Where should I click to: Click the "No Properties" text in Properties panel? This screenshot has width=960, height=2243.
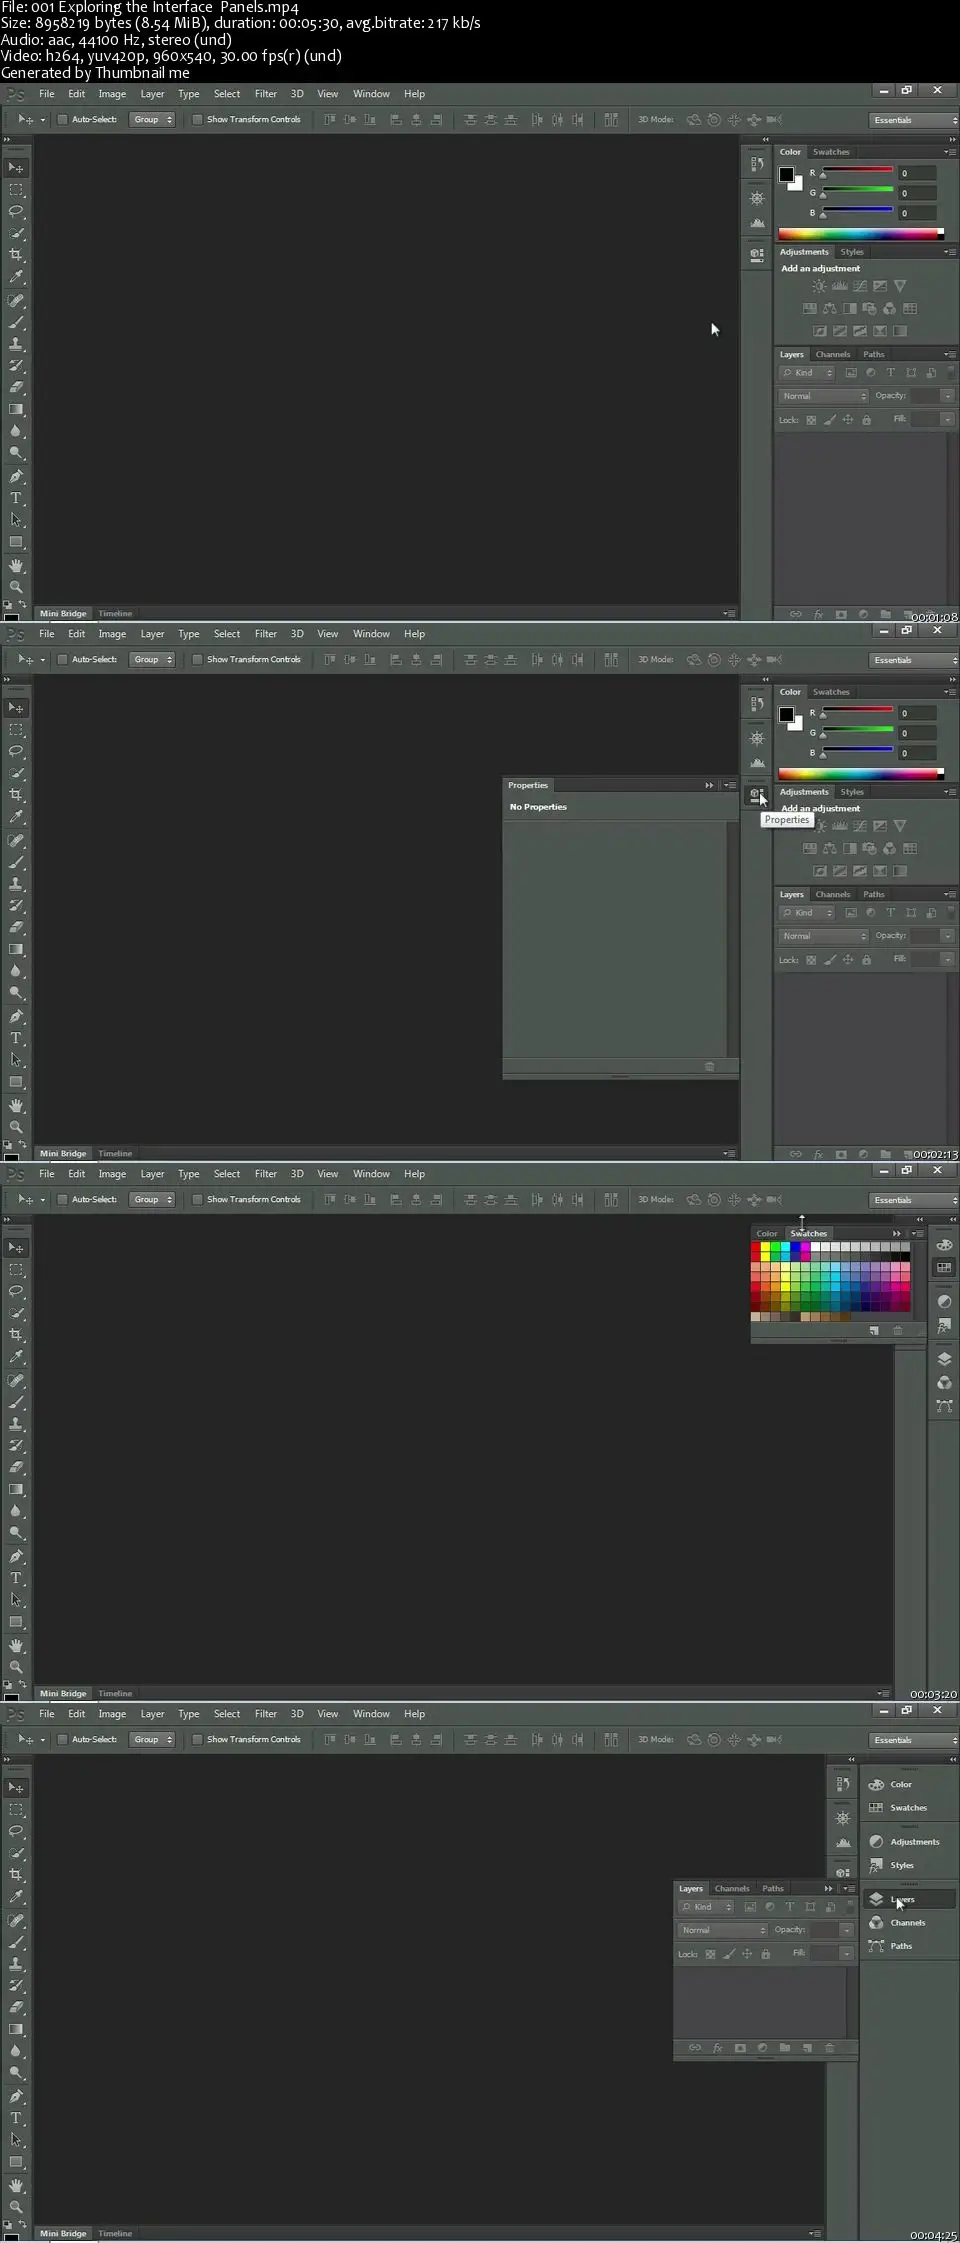click(538, 807)
